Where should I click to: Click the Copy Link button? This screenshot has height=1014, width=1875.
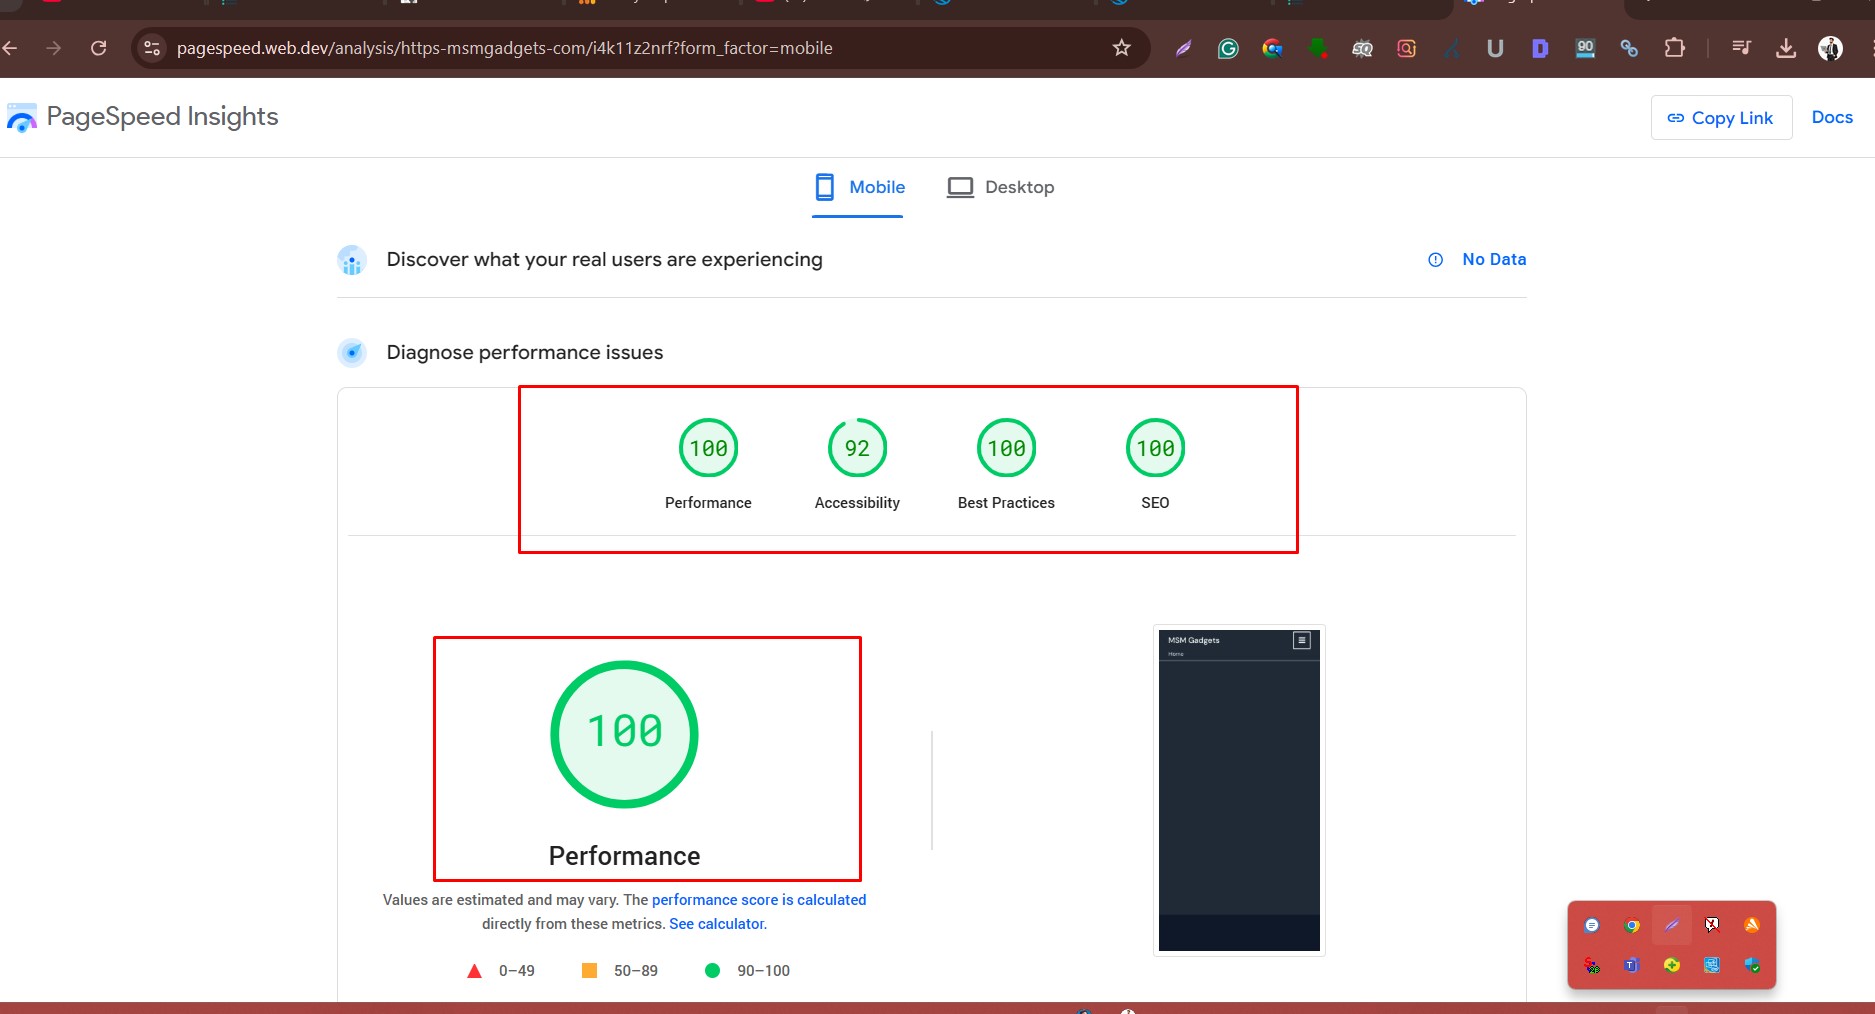tap(1721, 118)
